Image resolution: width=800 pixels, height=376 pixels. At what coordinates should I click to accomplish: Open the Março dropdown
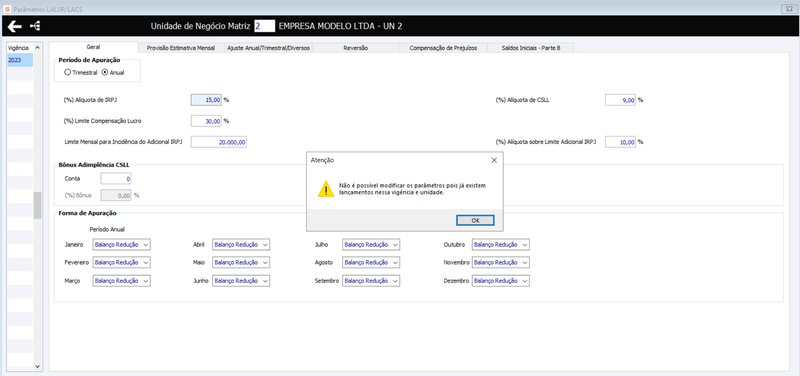click(x=122, y=281)
